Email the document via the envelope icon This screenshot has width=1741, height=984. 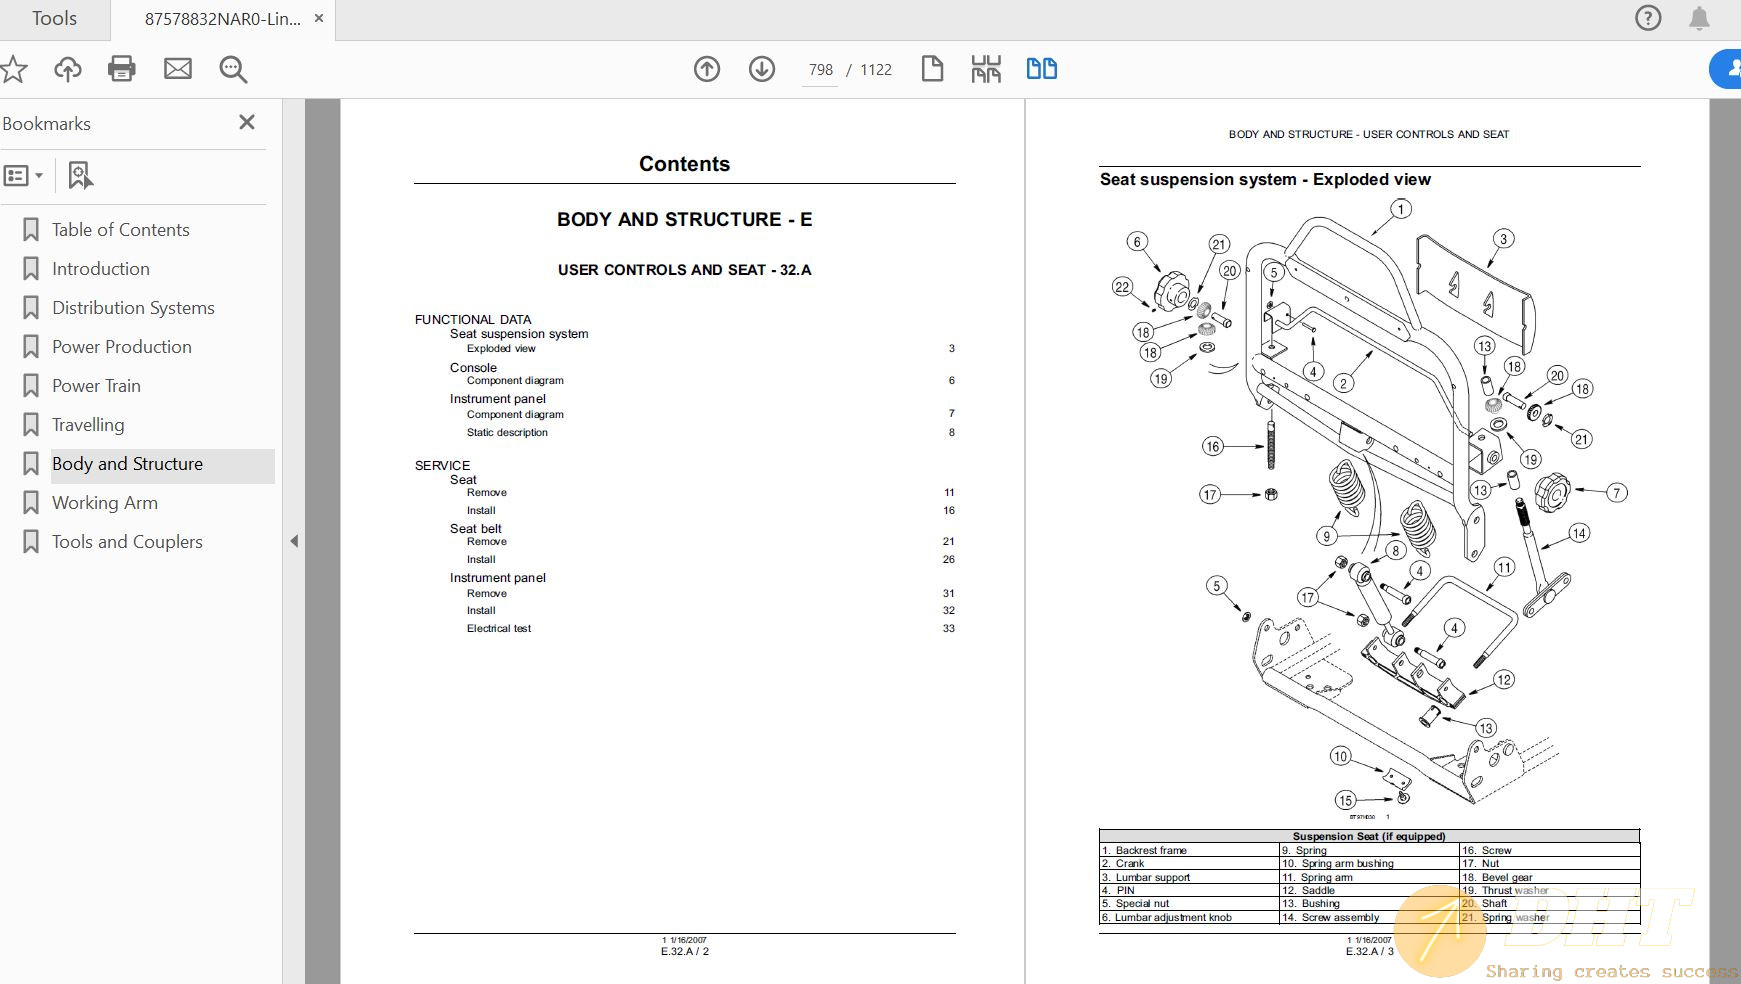click(177, 69)
